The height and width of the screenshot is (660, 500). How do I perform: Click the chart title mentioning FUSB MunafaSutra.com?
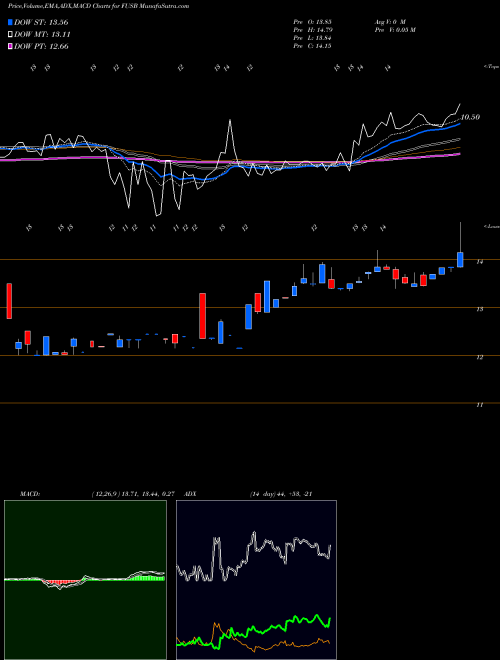(98, 6)
